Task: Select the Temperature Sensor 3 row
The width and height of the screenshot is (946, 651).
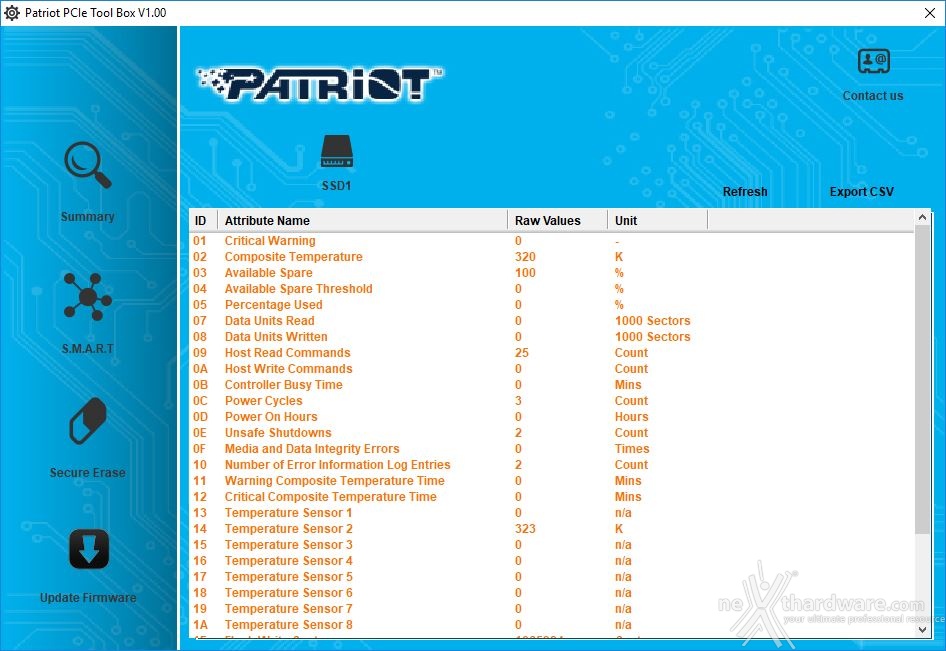Action: tap(551, 544)
